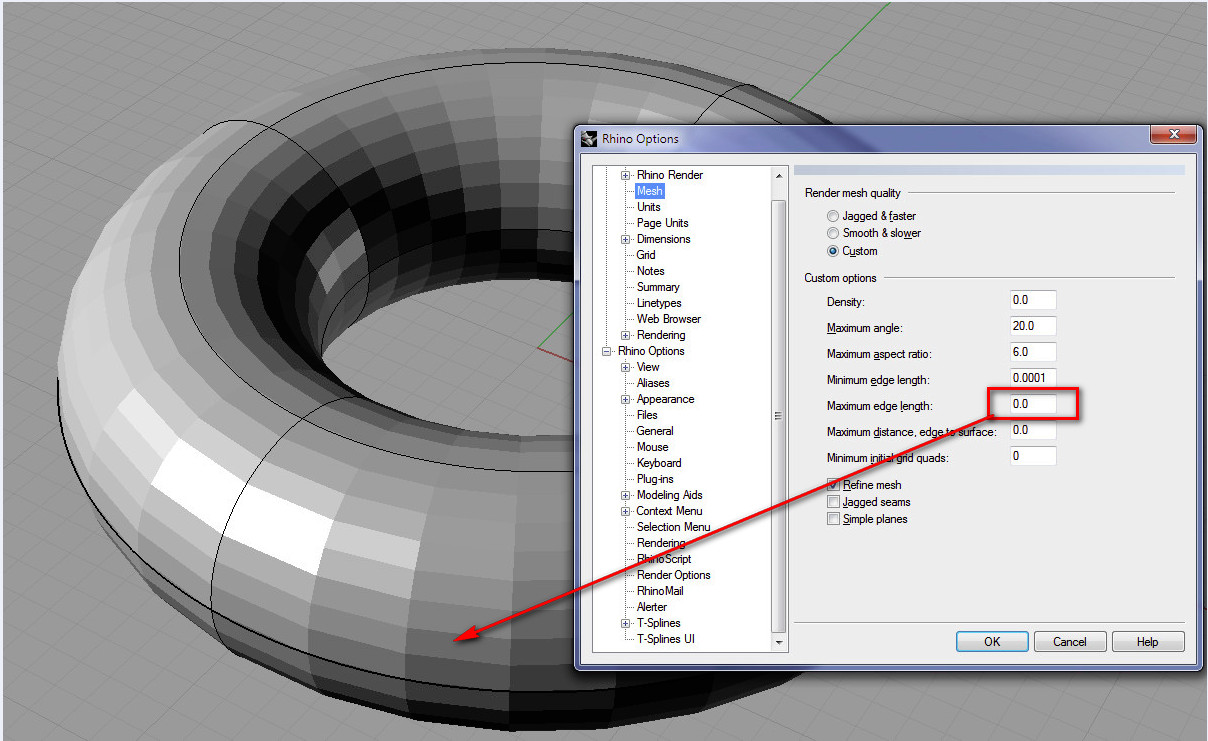Viewport: 1208px width, 741px height.
Task: Close the Rhino Options dialog
Action: point(1173,134)
